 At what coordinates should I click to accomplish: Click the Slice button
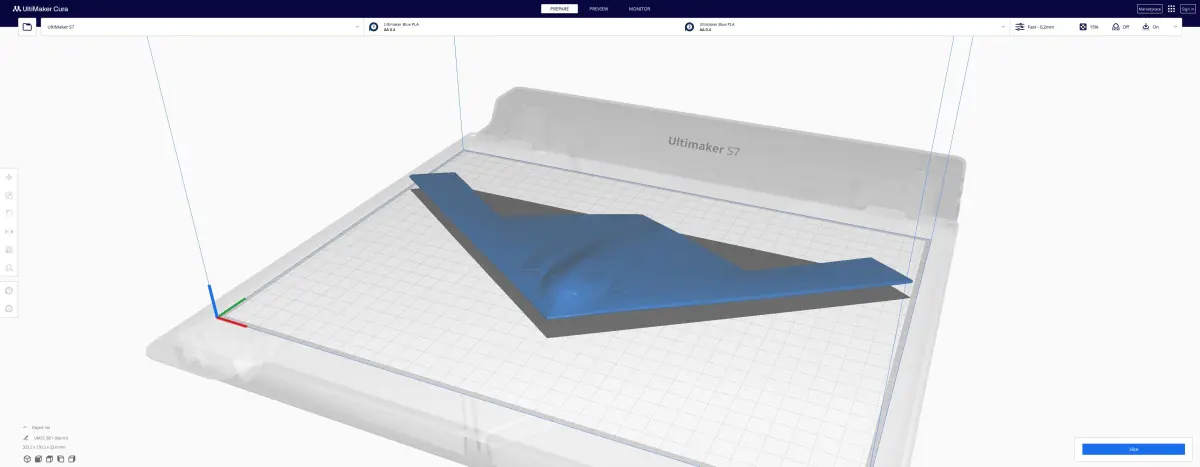tap(1133, 449)
